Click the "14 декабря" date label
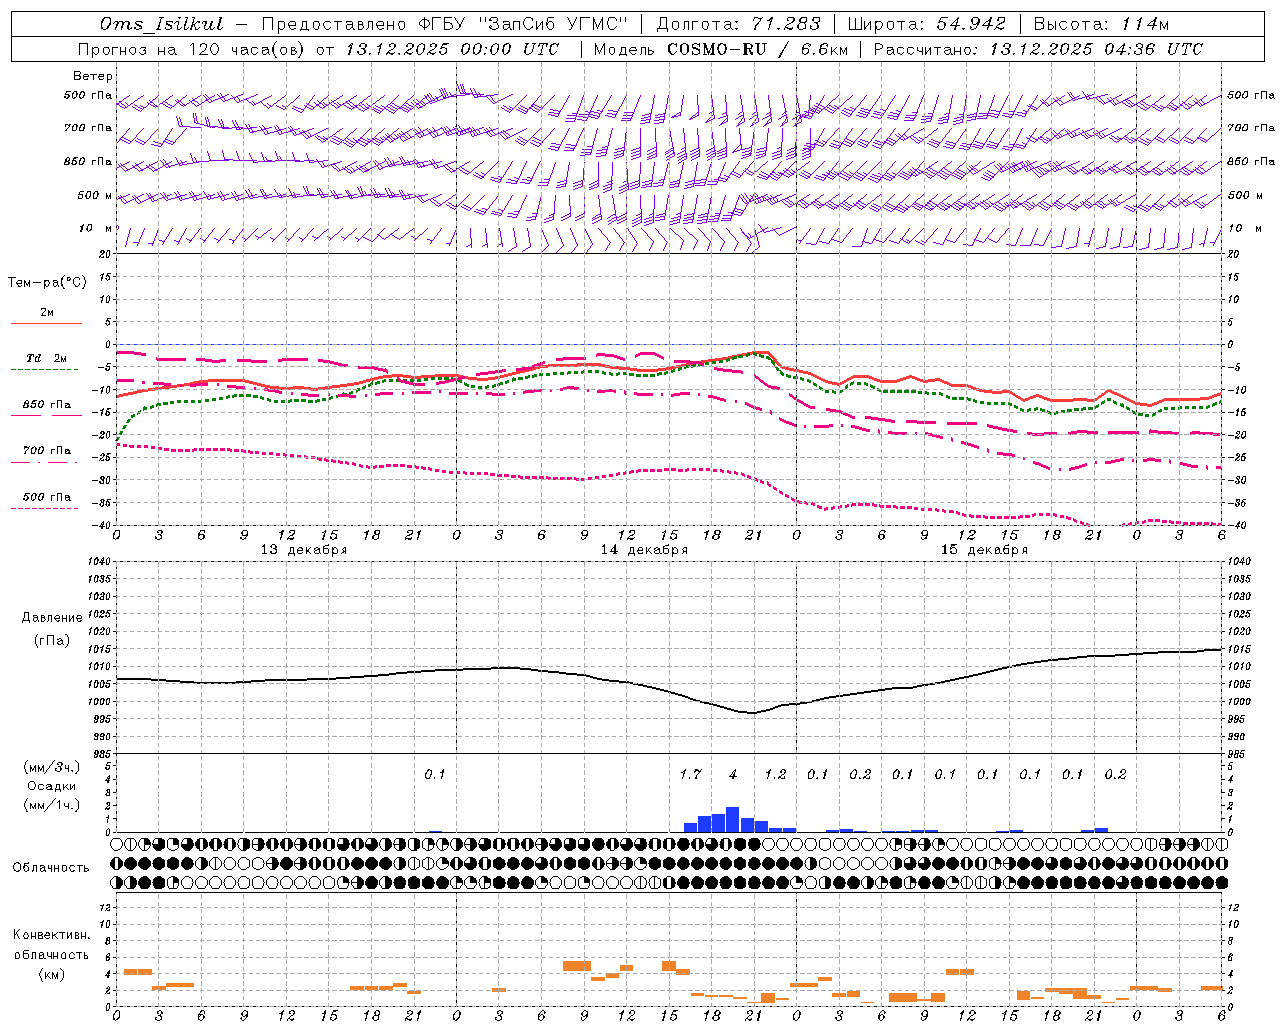This screenshot has height=1024, width=1280. coord(644,550)
